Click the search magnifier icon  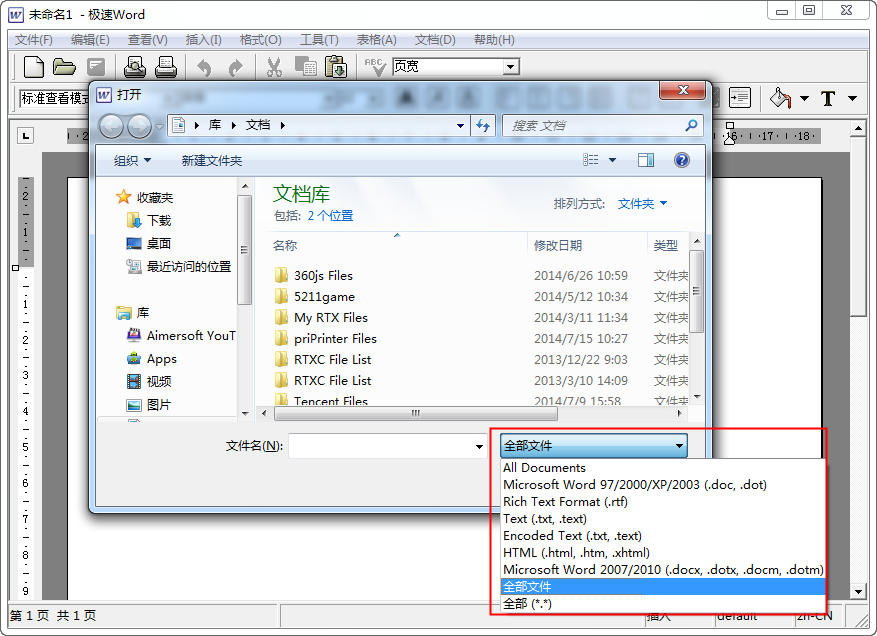click(x=691, y=125)
